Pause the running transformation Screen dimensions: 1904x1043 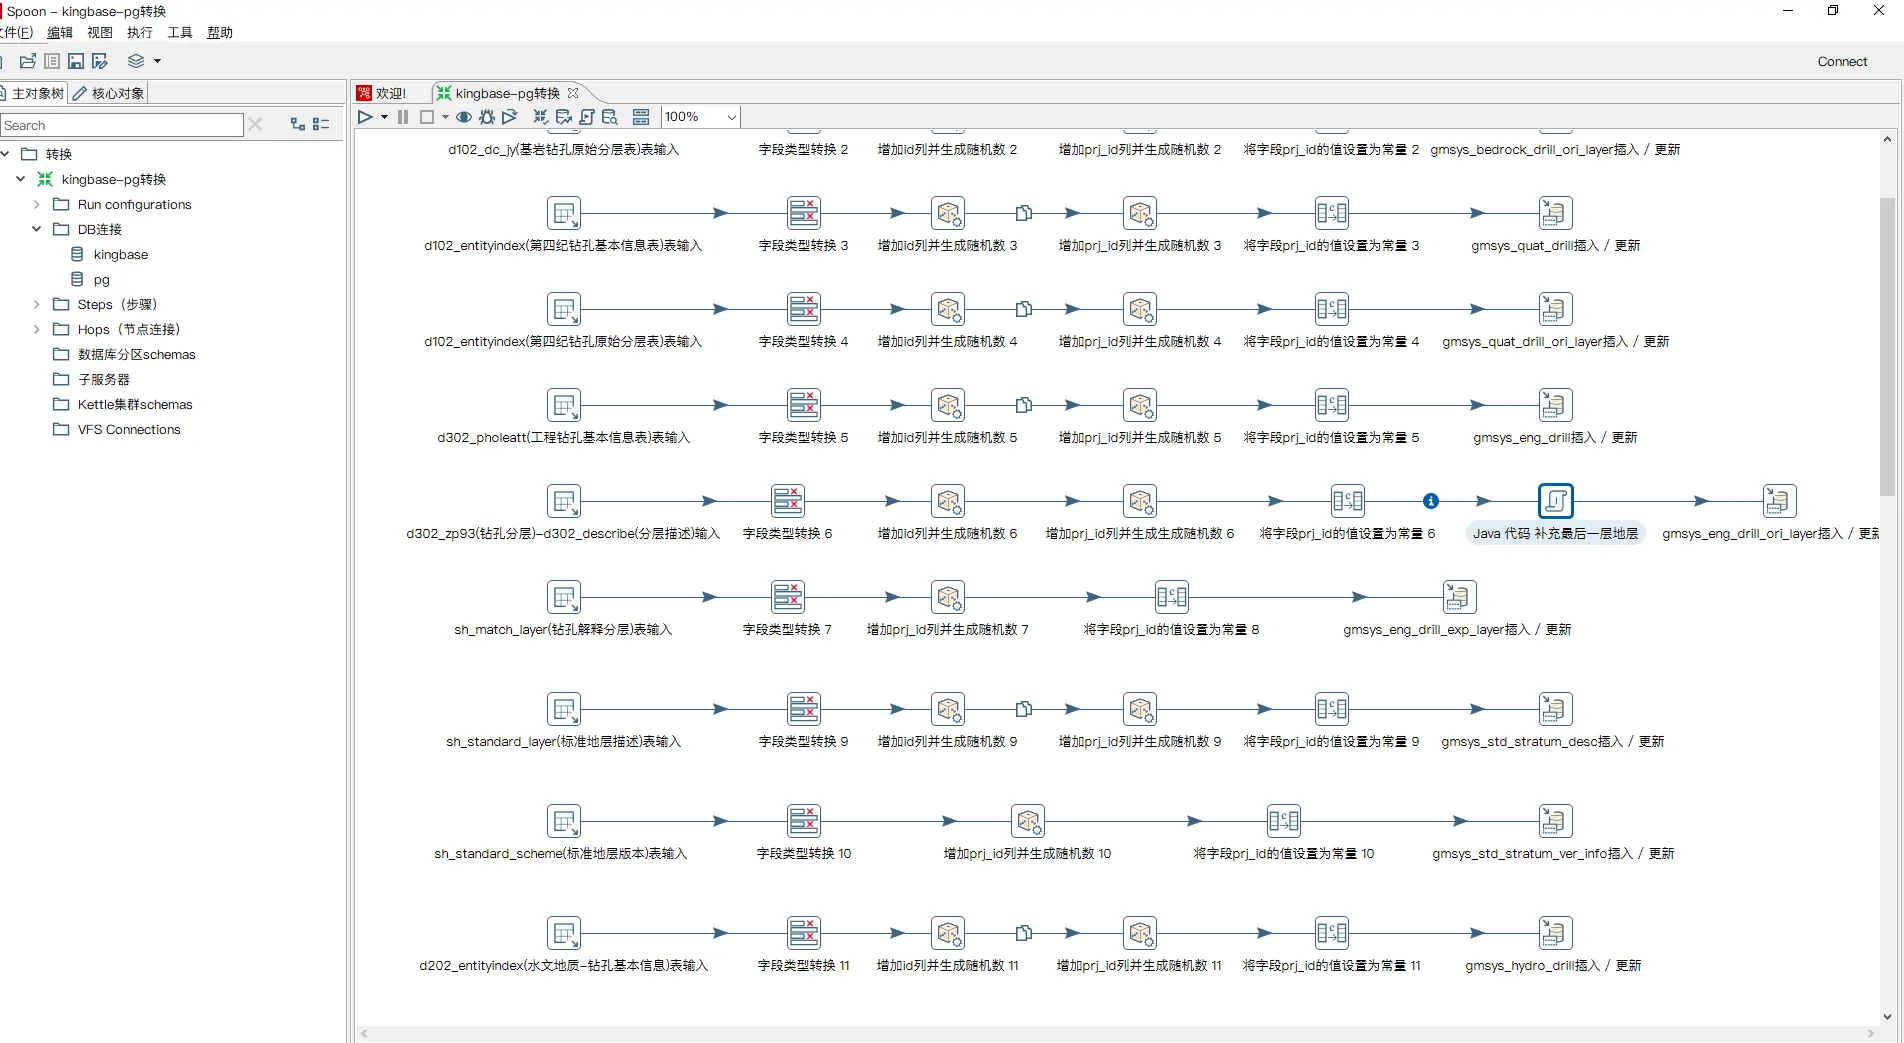pos(403,117)
